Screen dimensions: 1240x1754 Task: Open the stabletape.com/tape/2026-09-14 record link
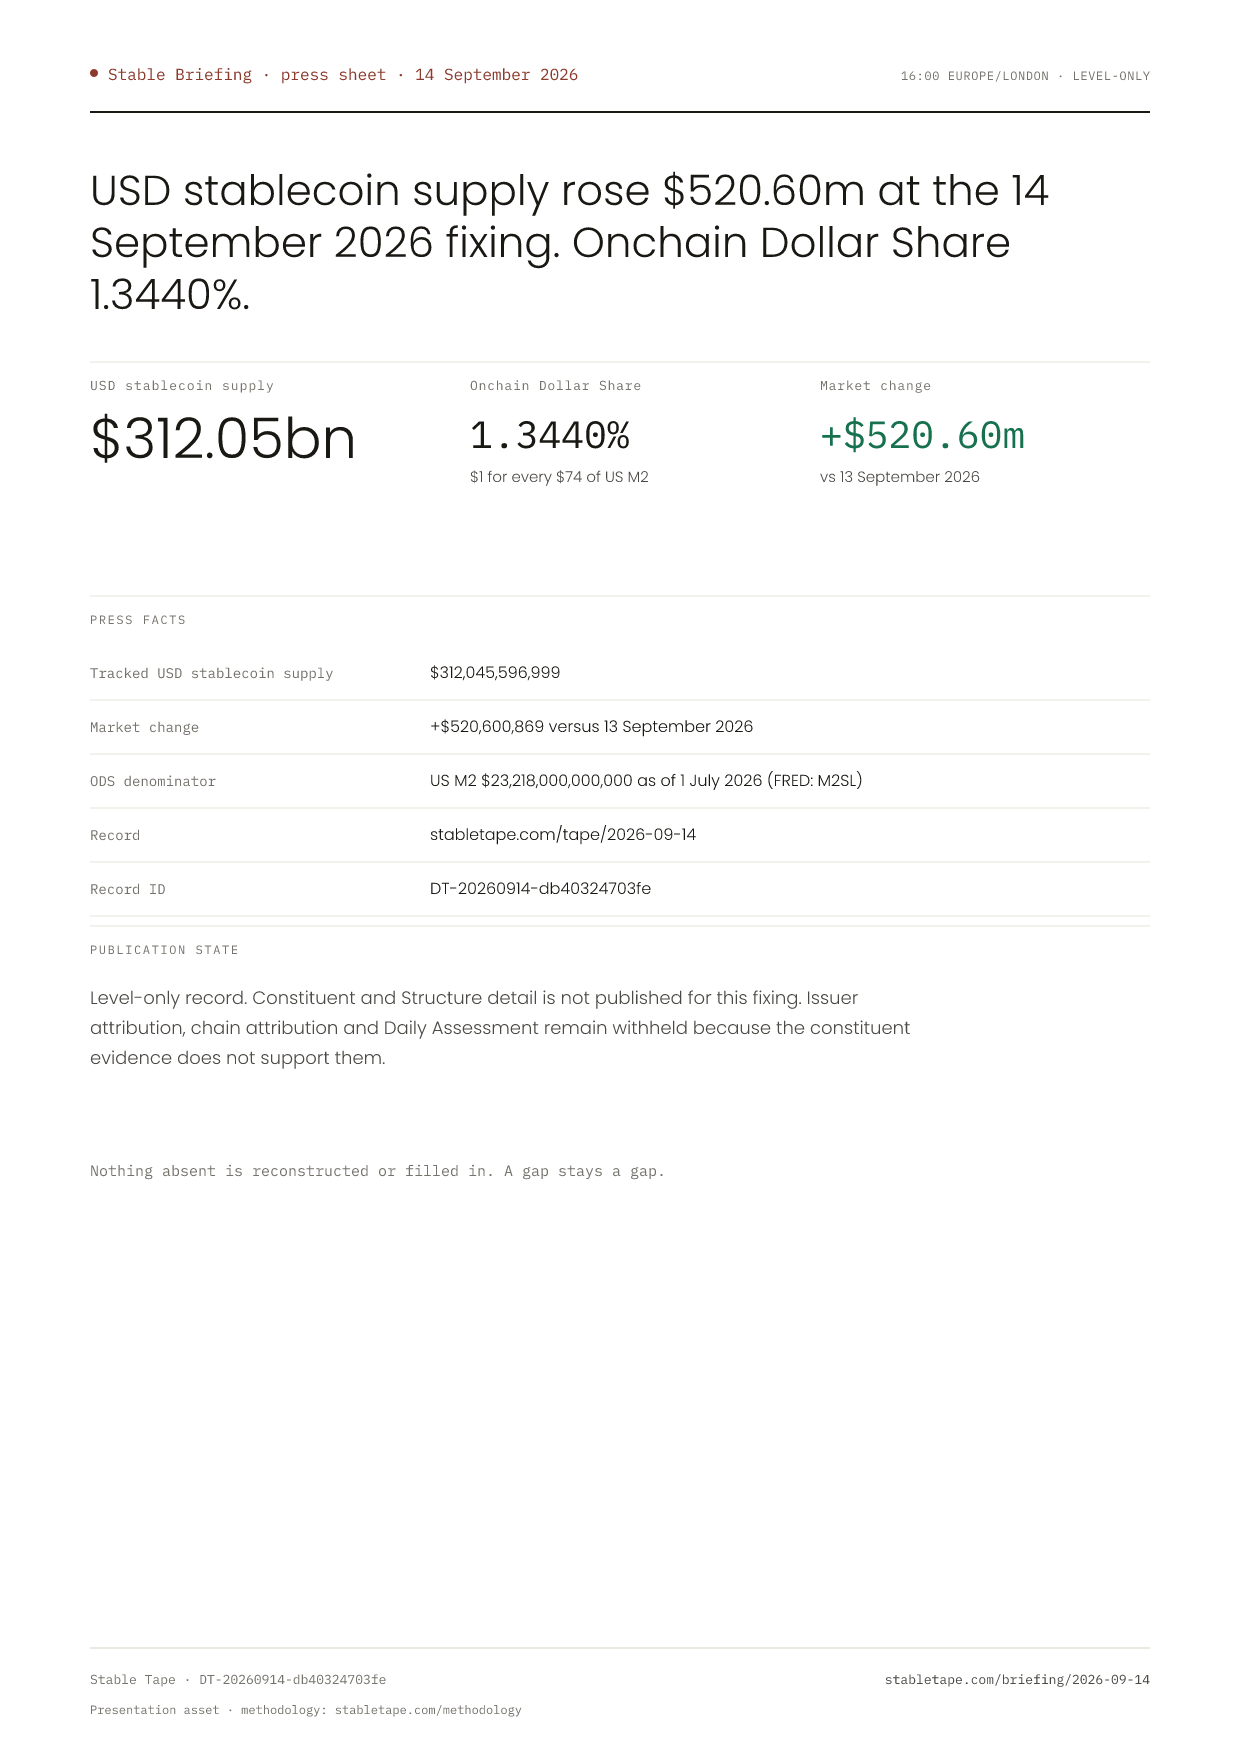point(563,834)
